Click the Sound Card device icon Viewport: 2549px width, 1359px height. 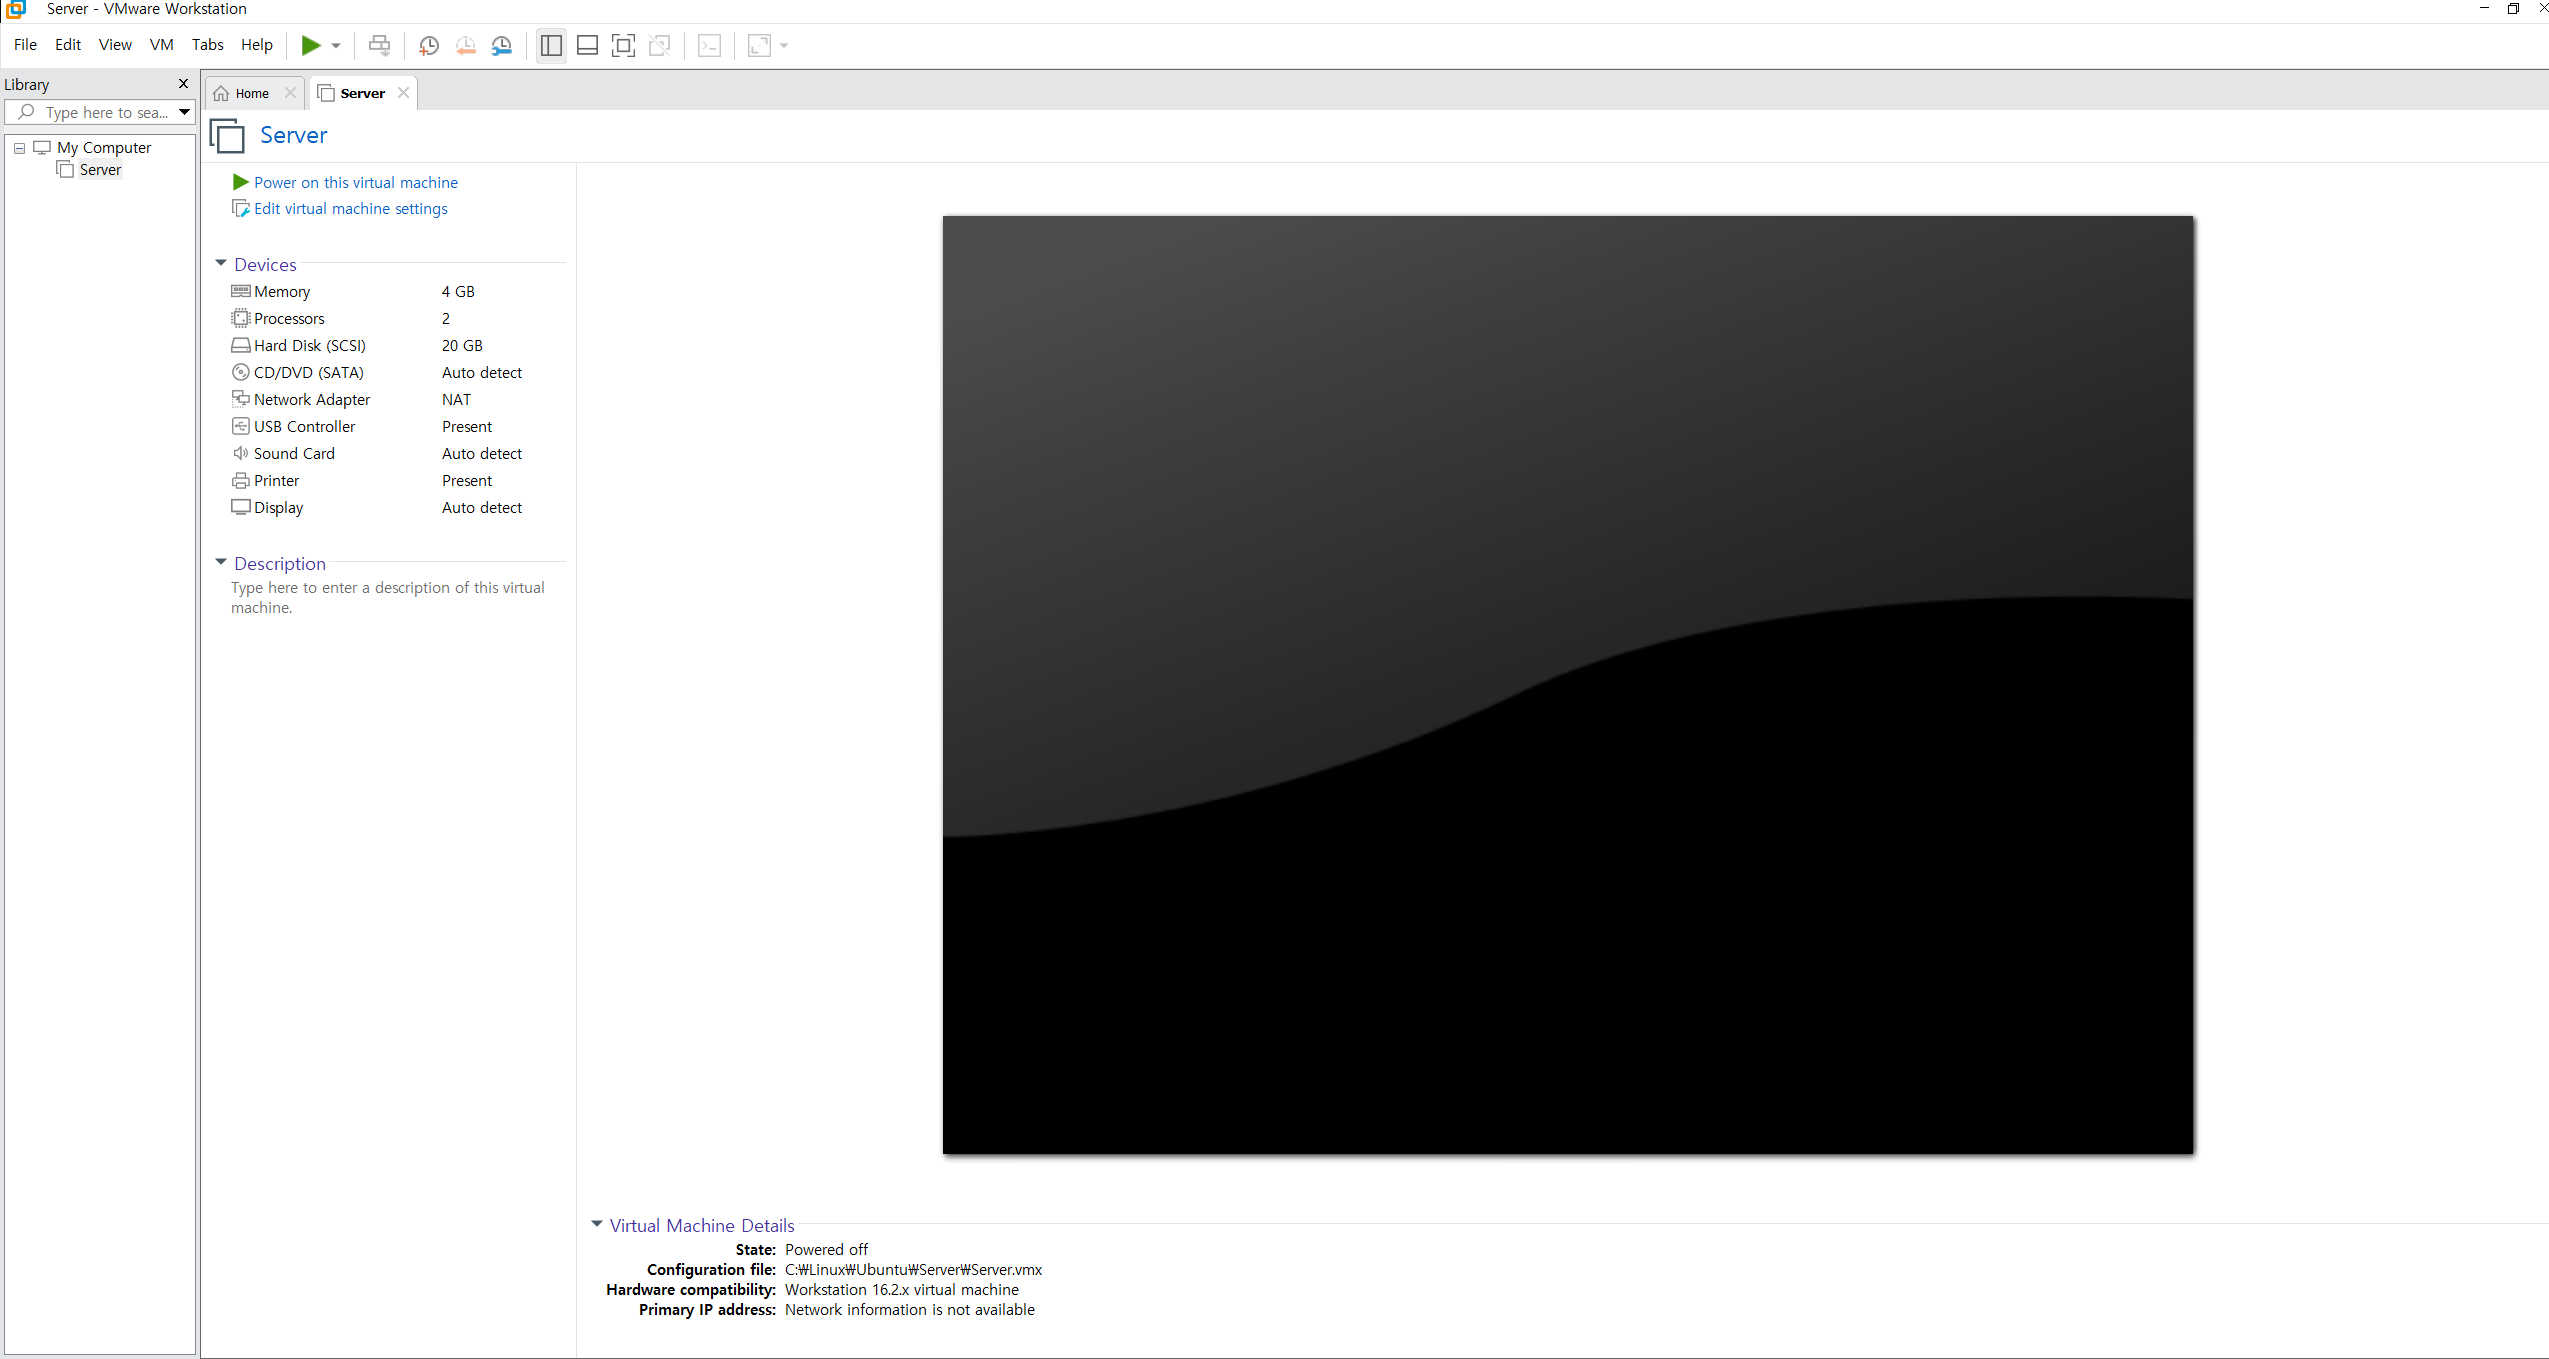pos(241,453)
